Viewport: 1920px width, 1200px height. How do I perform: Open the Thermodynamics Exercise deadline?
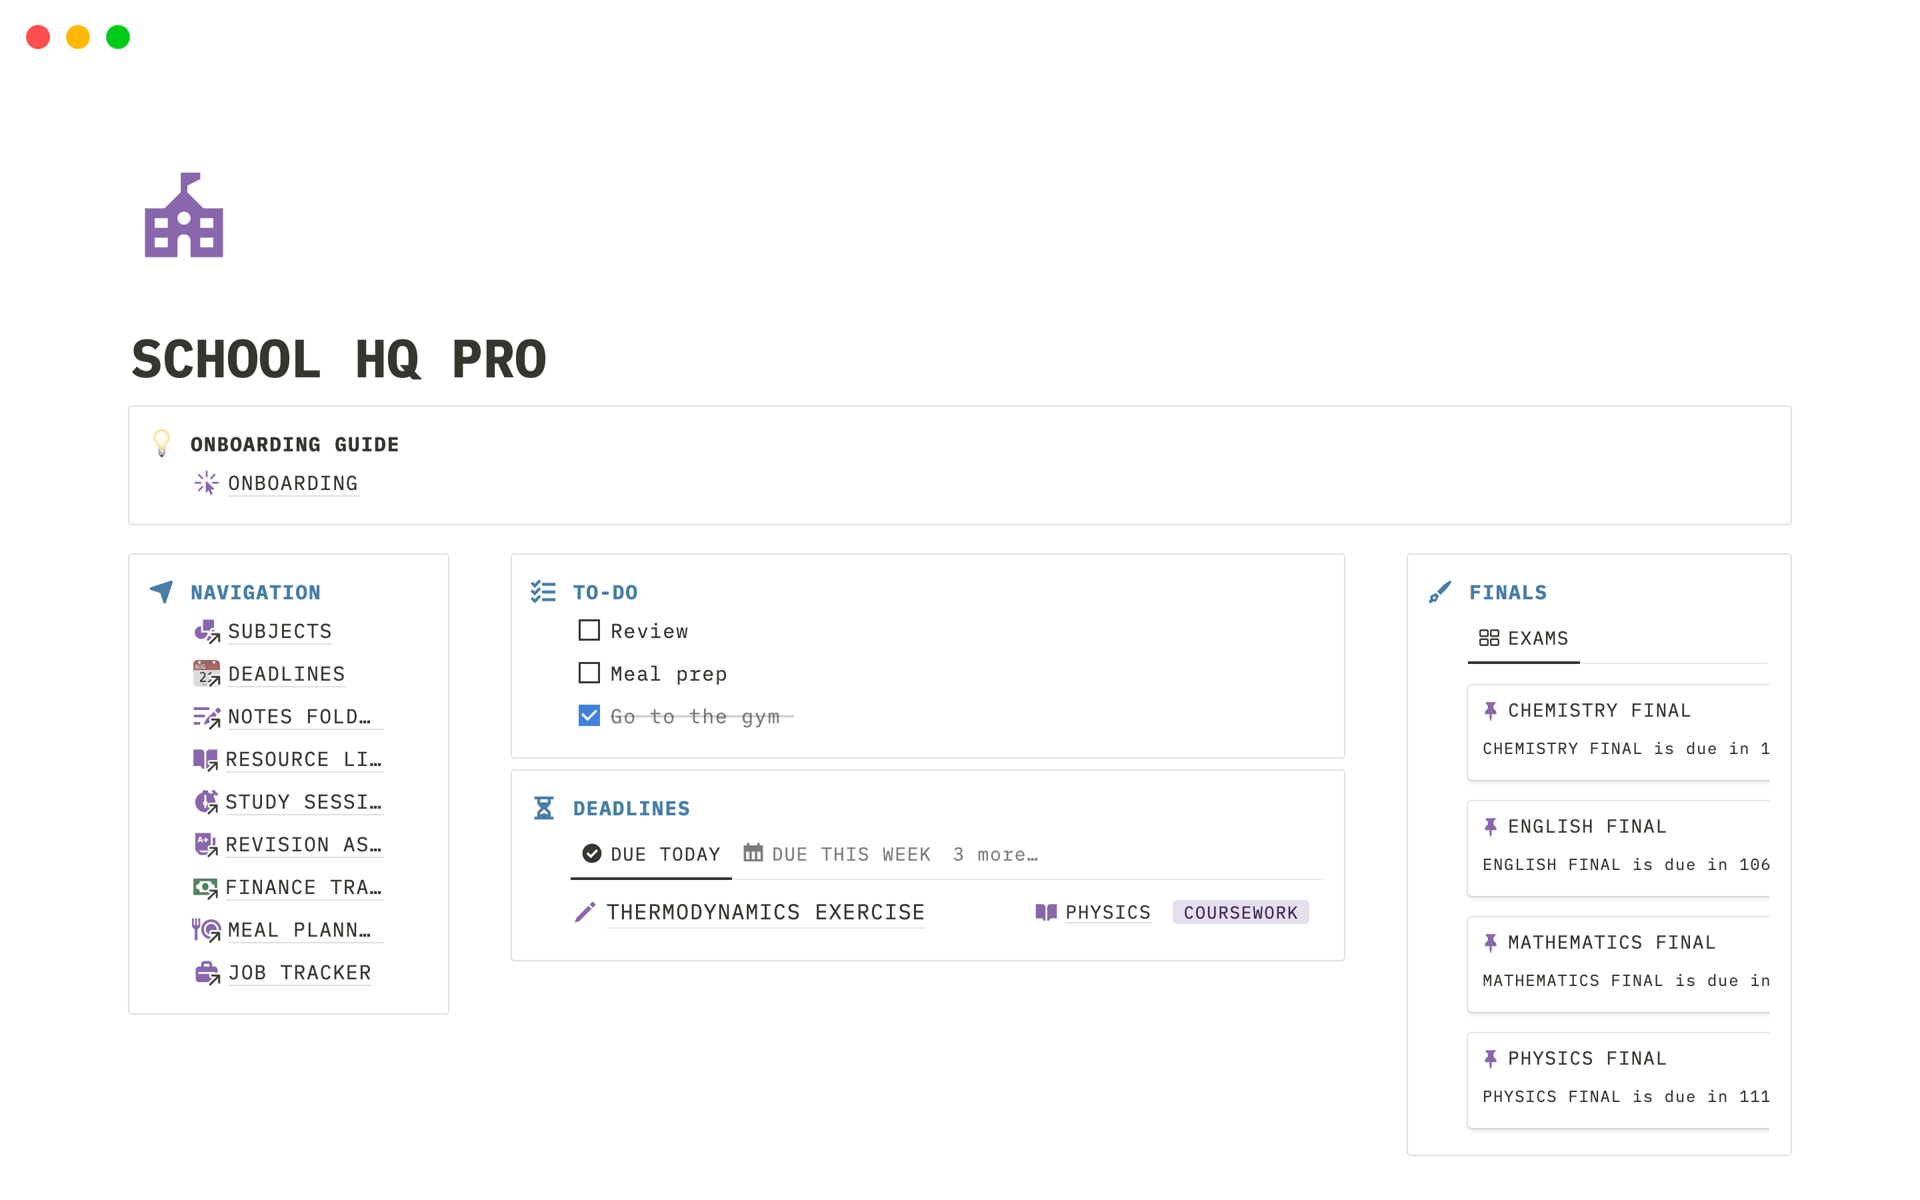pyautogui.click(x=765, y=912)
